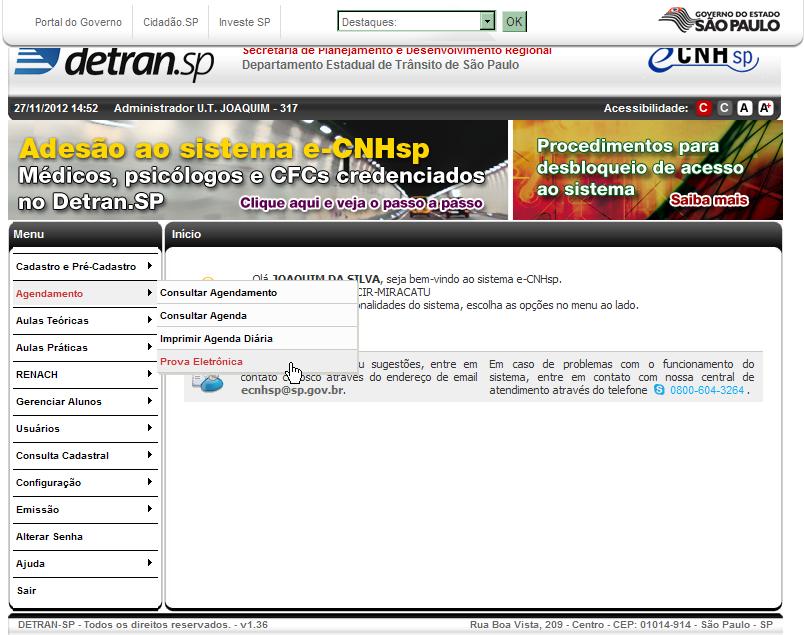Viewport: 804px width, 635px height.
Task: Open the RENACH menu
Action: tap(85, 374)
